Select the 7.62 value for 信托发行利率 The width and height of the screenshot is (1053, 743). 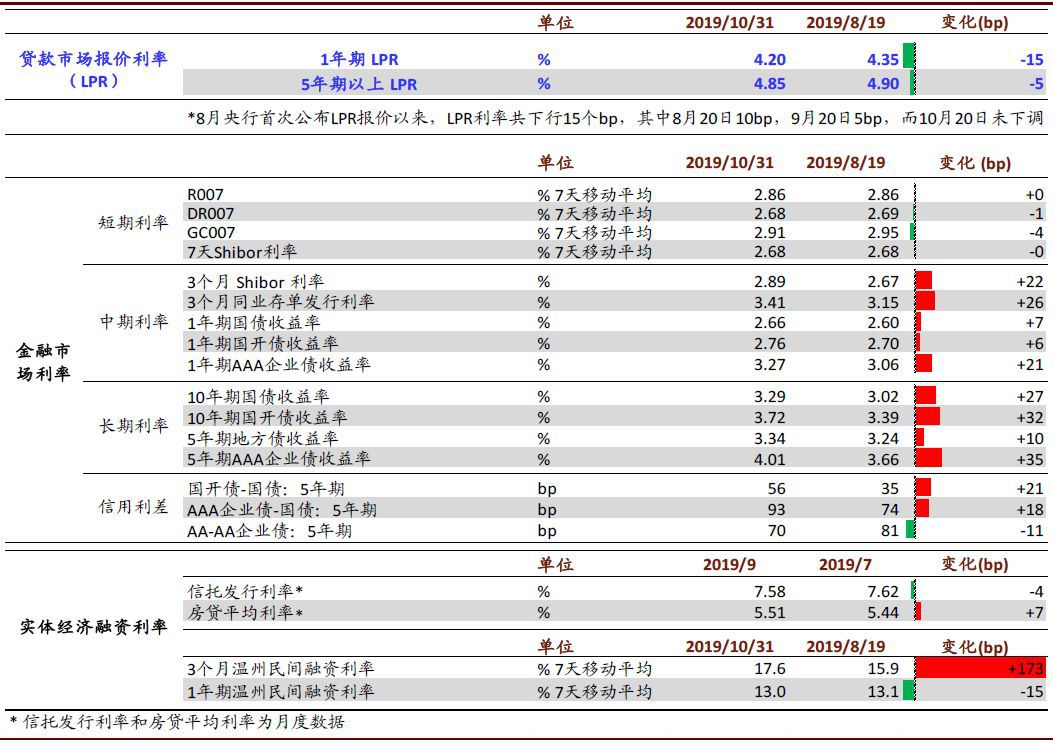(883, 591)
